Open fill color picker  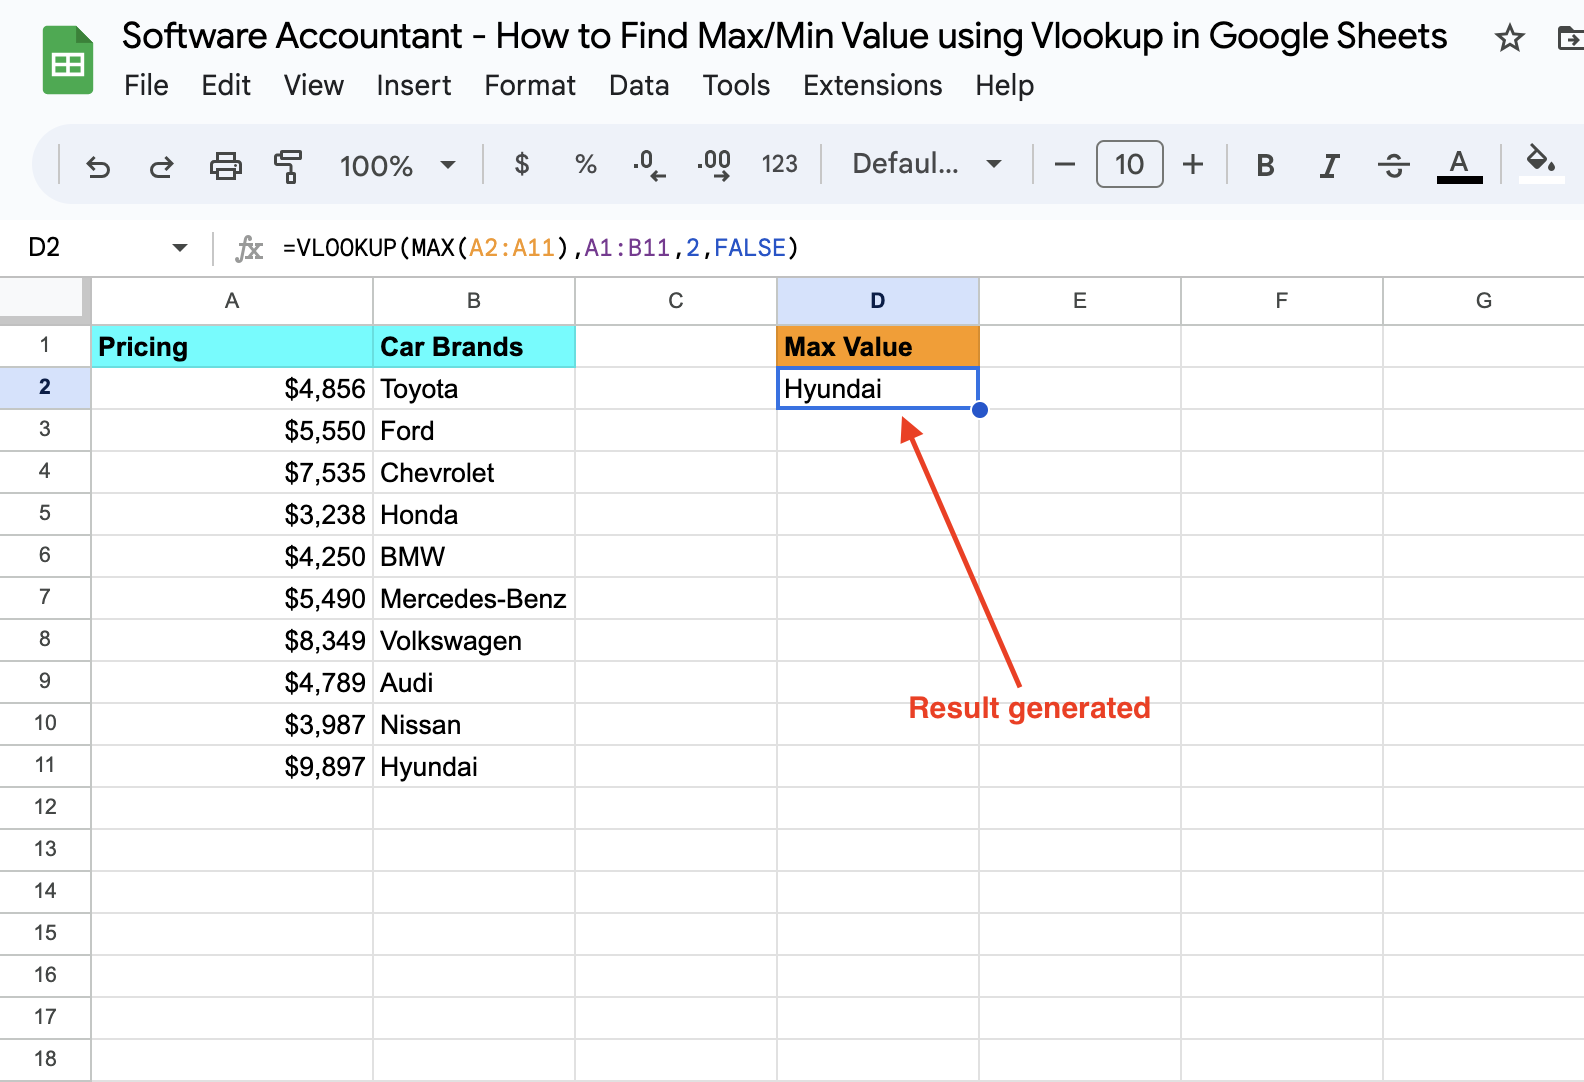coord(1541,163)
